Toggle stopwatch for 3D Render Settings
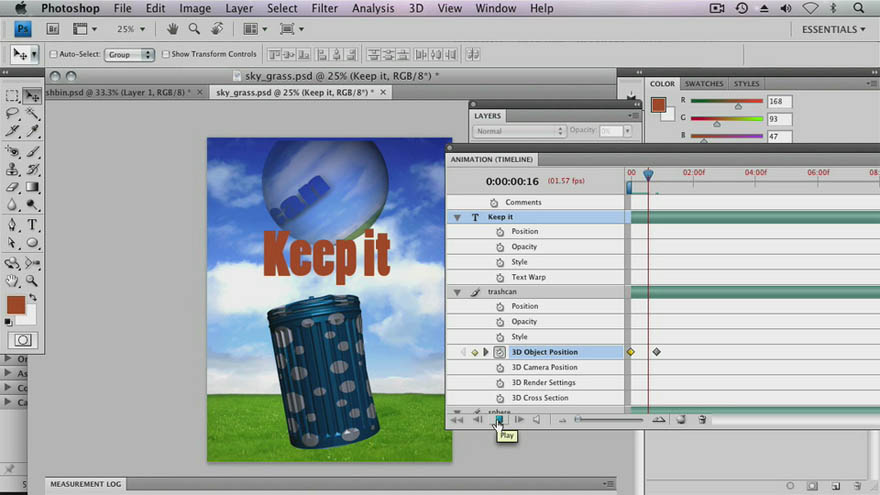This screenshot has width=880, height=495. tap(500, 383)
